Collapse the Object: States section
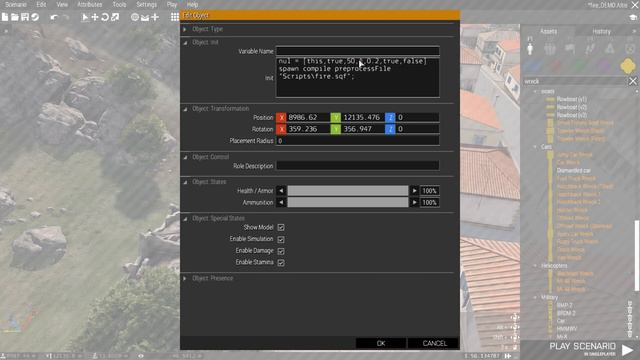 [185, 182]
